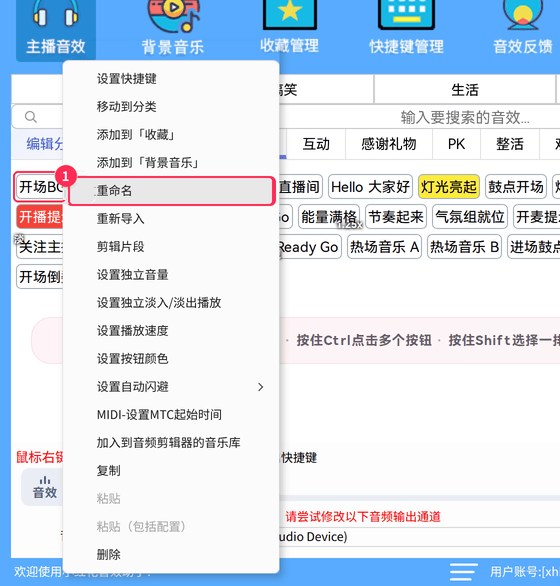
Task: Select 设置按钮颜色 menu entry
Action: click(x=171, y=359)
